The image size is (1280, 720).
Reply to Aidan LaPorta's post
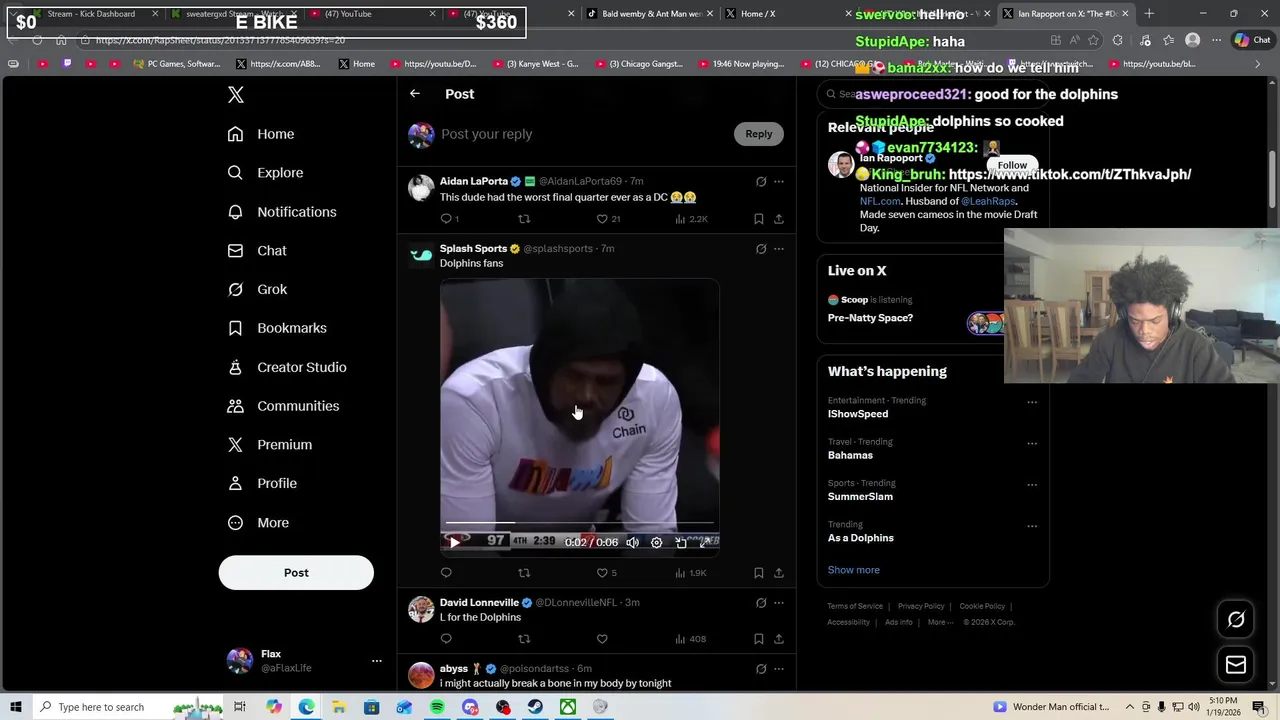pyautogui.click(x=447, y=219)
